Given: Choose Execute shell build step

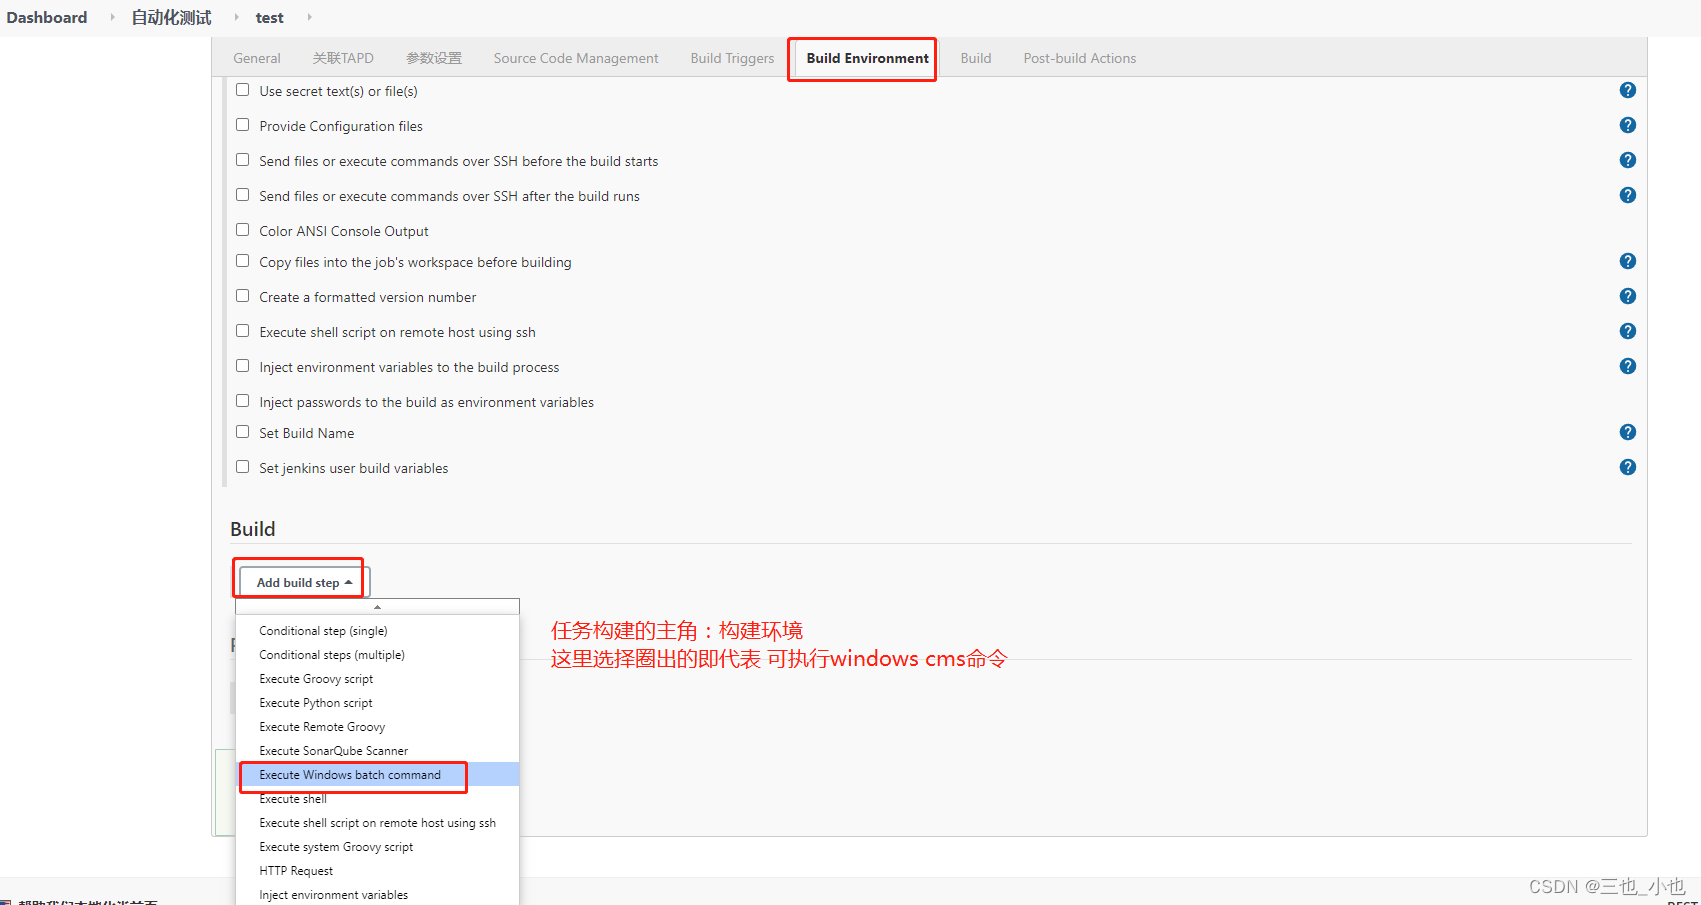Looking at the screenshot, I should [377, 799].
